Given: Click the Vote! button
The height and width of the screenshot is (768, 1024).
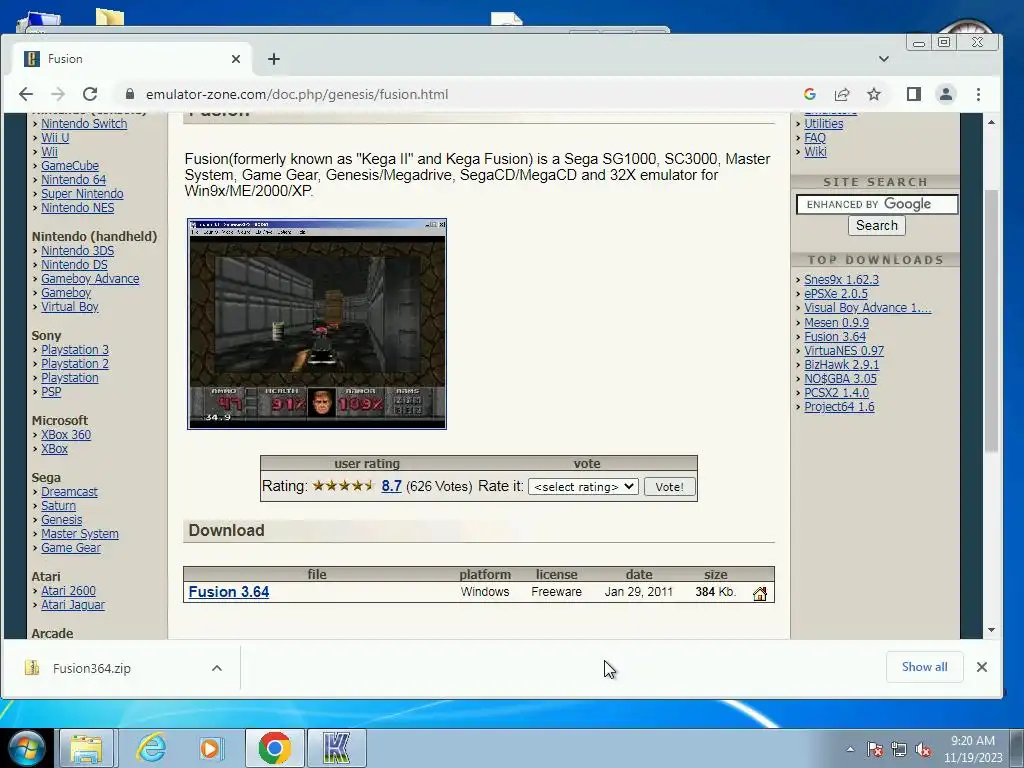Looking at the screenshot, I should [669, 487].
